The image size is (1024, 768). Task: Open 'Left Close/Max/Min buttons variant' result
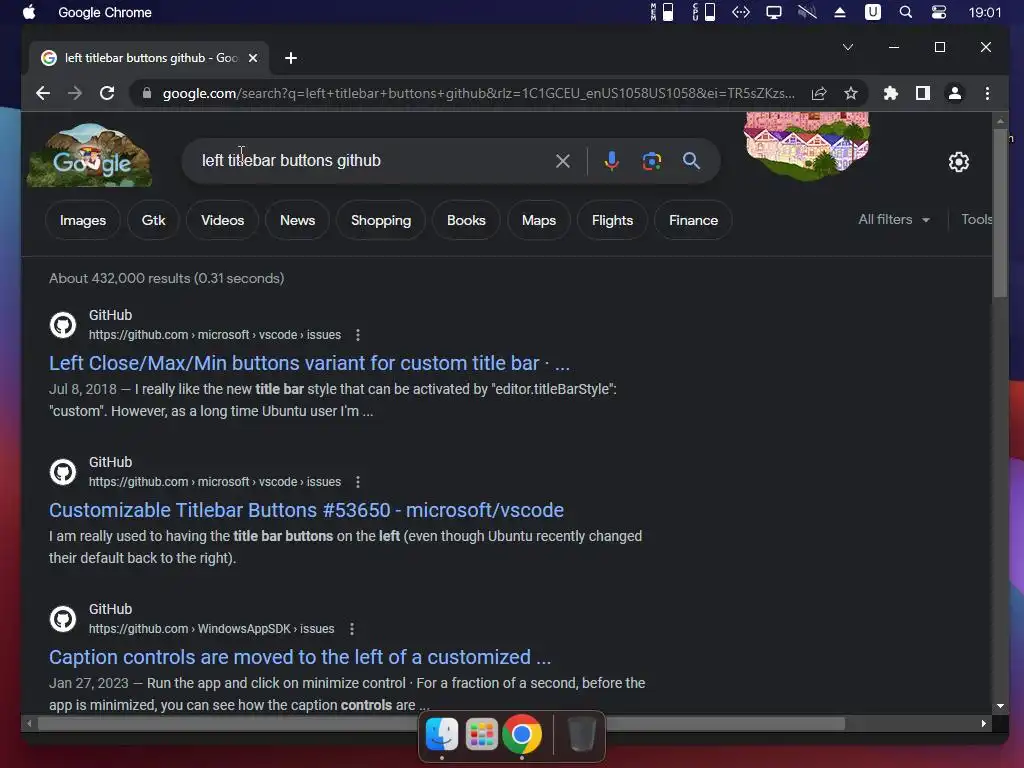310,363
